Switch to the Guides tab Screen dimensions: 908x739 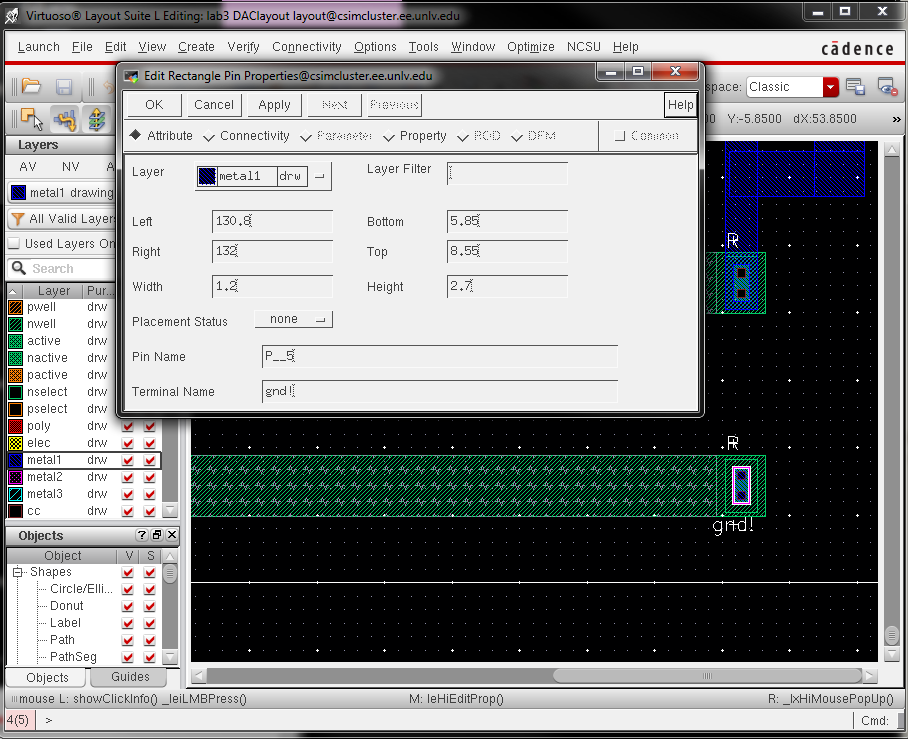point(130,677)
